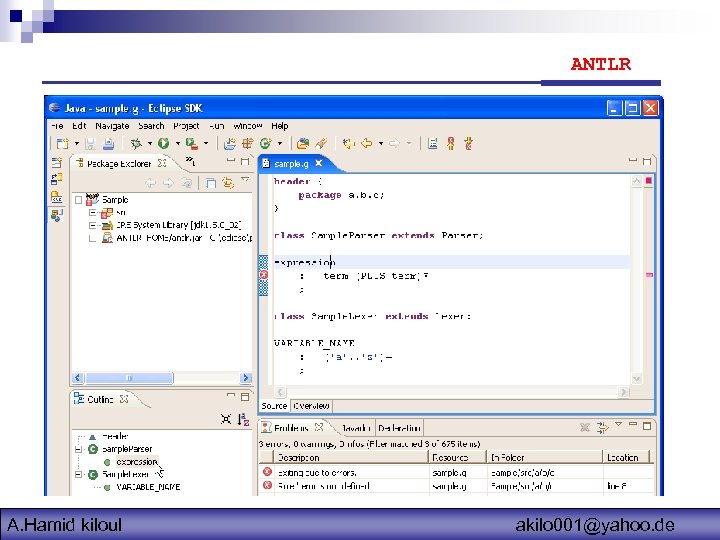Screen dimensions: 720x540
Task: Click the New wizard toolbar icon
Action: pos(62,144)
